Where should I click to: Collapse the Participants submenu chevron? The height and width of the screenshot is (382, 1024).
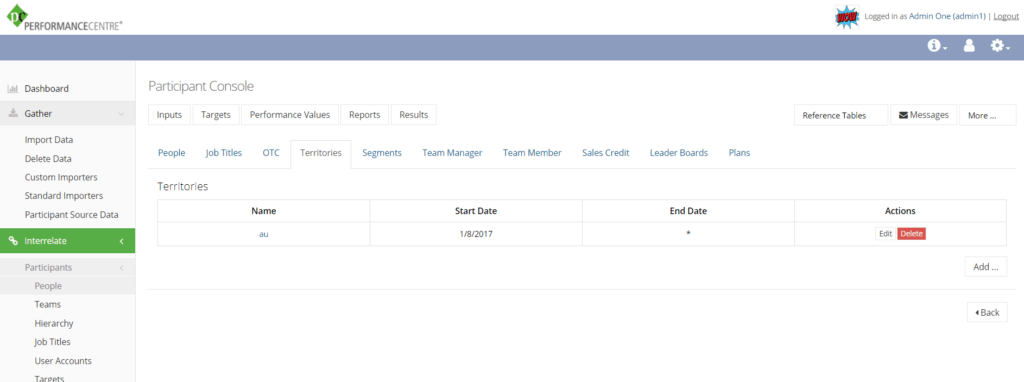click(121, 268)
